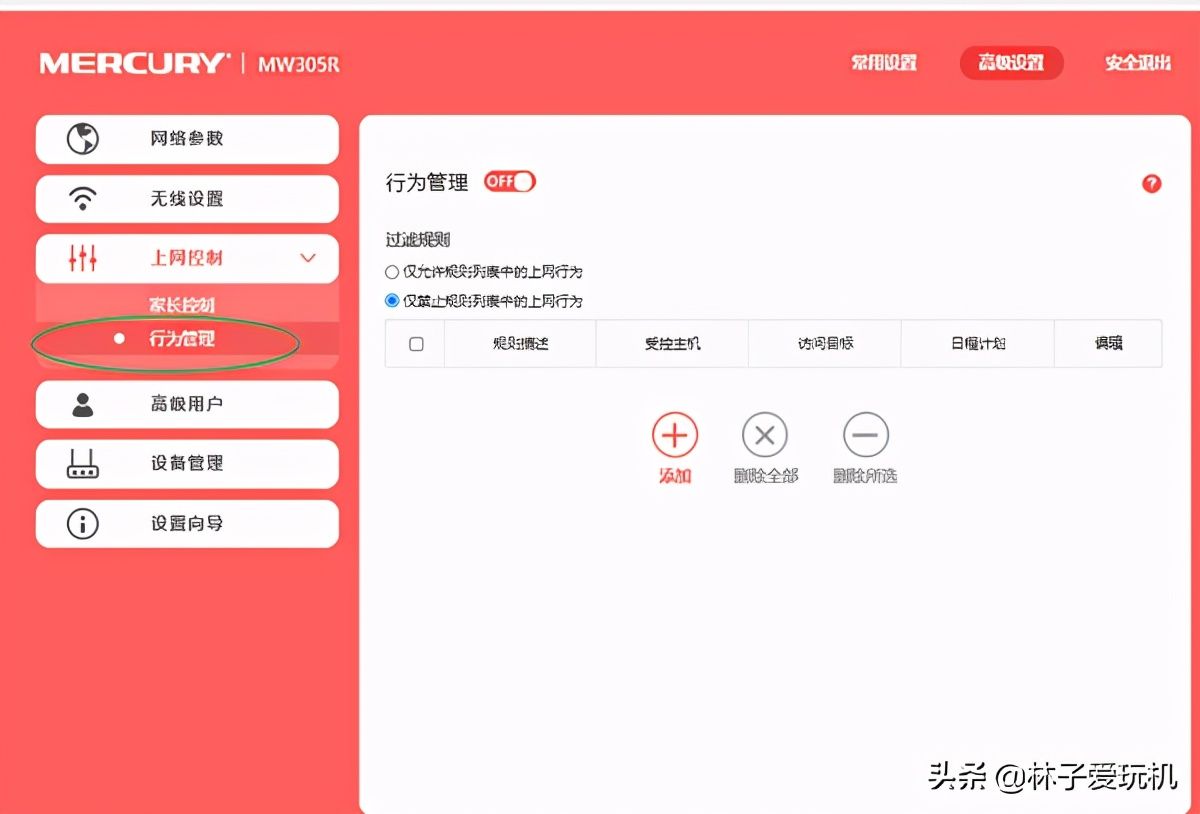Viewport: 1200px width, 814px height.
Task: Switch to the 高级设置 top tab
Action: pyautogui.click(x=1011, y=63)
